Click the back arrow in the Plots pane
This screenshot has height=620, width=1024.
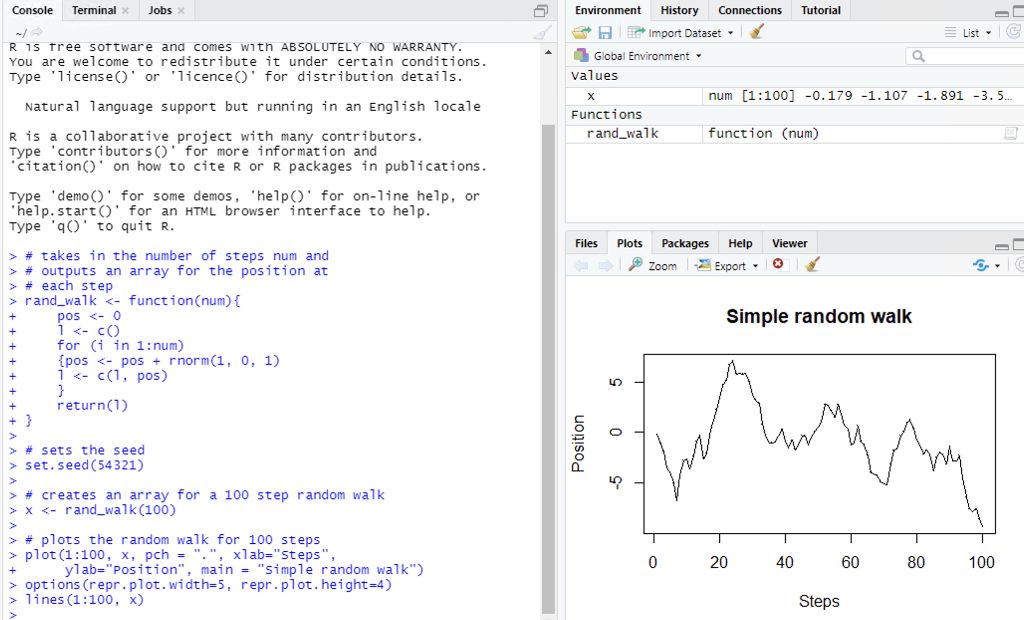579,265
